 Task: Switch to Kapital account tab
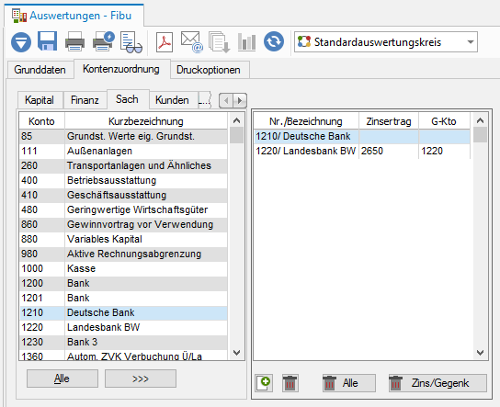pyautogui.click(x=39, y=100)
